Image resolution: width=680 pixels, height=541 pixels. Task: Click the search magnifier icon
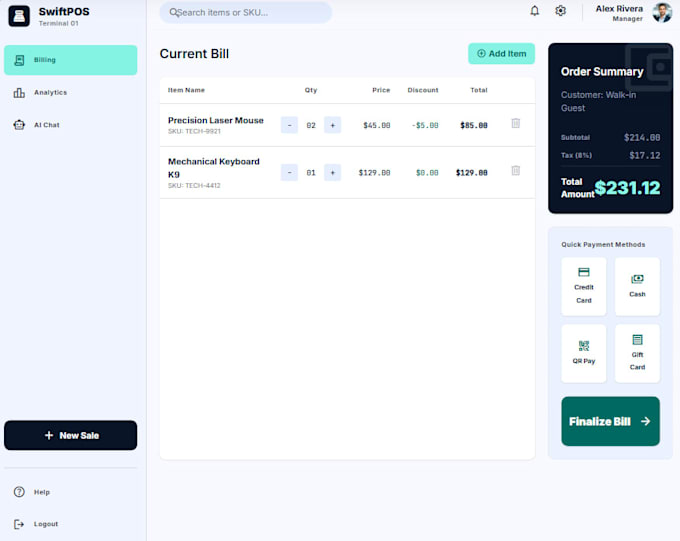click(x=173, y=13)
